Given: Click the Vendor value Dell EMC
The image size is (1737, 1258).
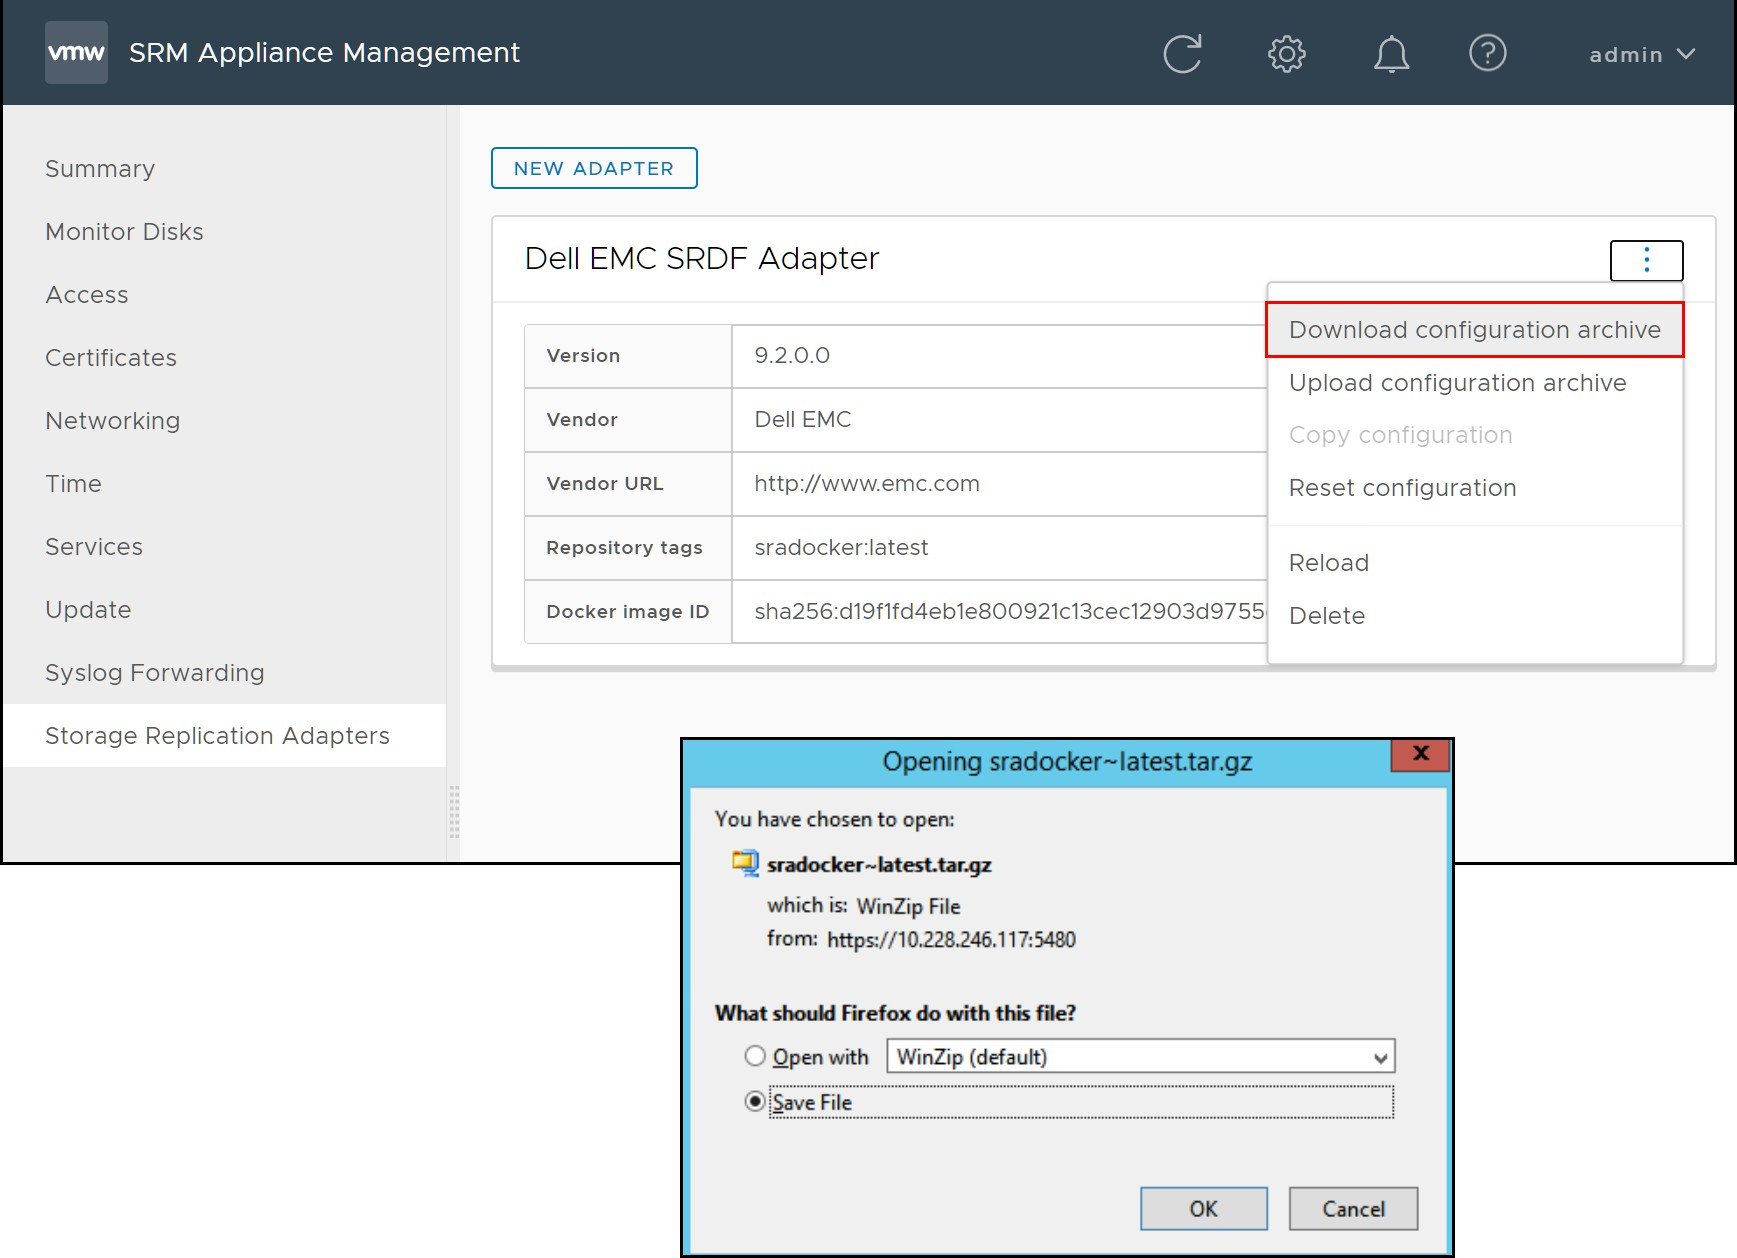Looking at the screenshot, I should point(803,420).
